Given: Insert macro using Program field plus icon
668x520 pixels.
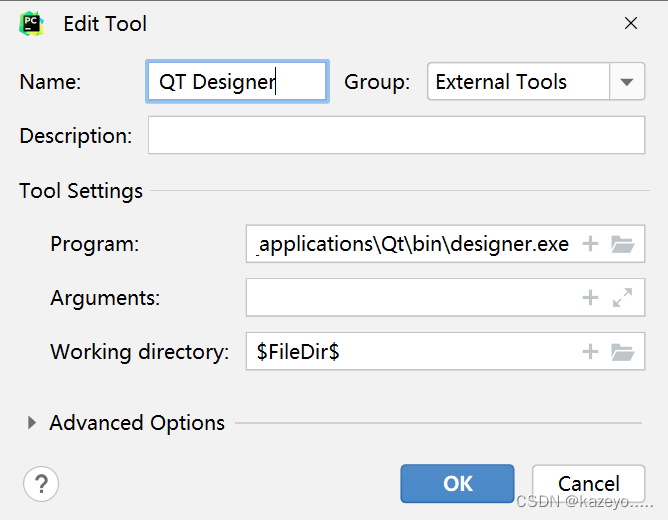Looking at the screenshot, I should 590,244.
